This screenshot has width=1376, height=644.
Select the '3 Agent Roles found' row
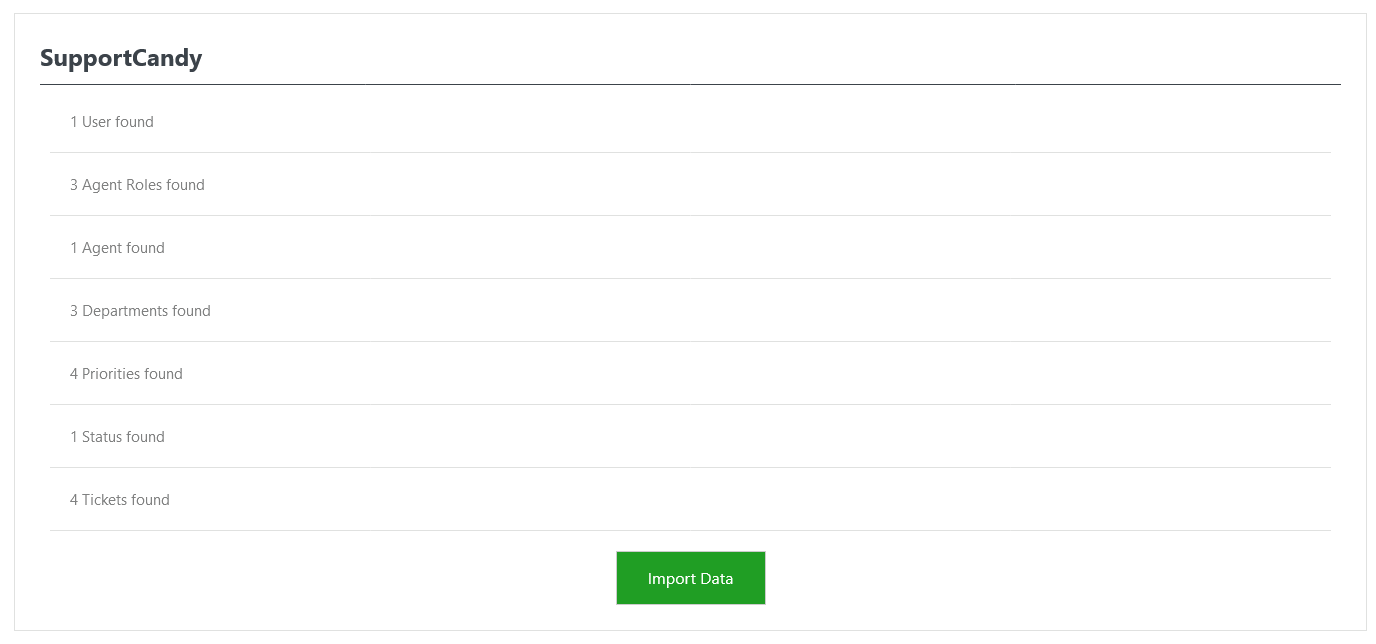(x=137, y=185)
